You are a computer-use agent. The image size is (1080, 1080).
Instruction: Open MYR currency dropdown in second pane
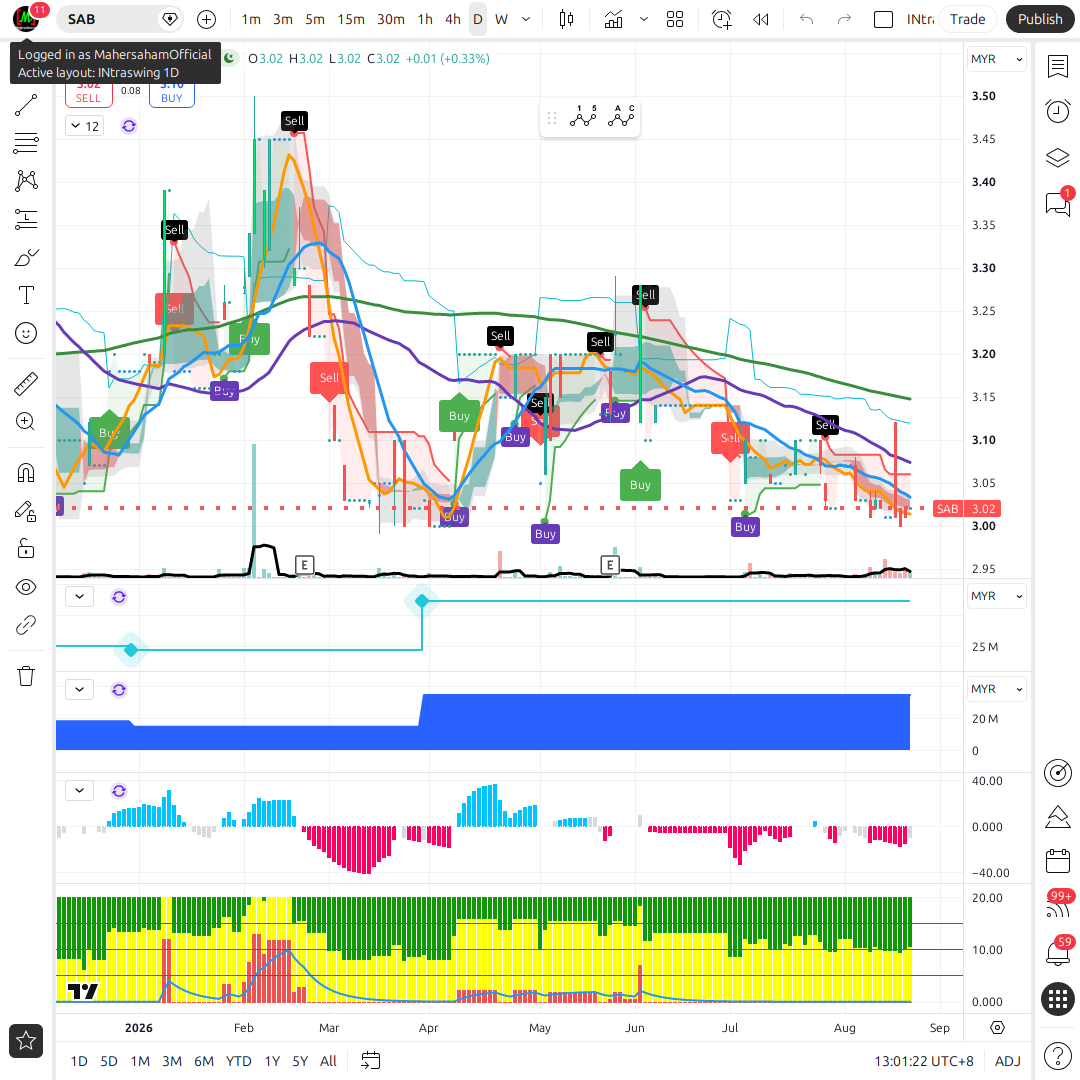997,596
